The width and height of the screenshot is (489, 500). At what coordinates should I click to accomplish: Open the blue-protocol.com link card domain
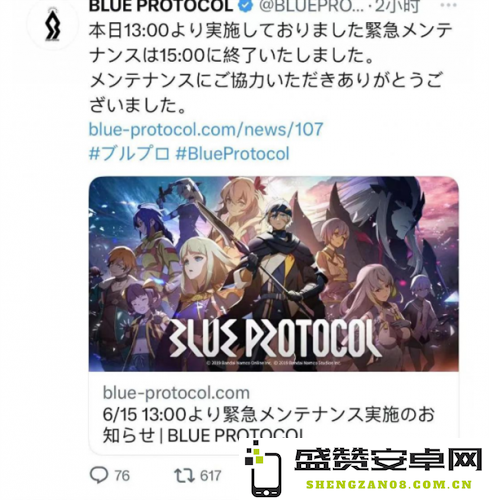[x=176, y=393]
